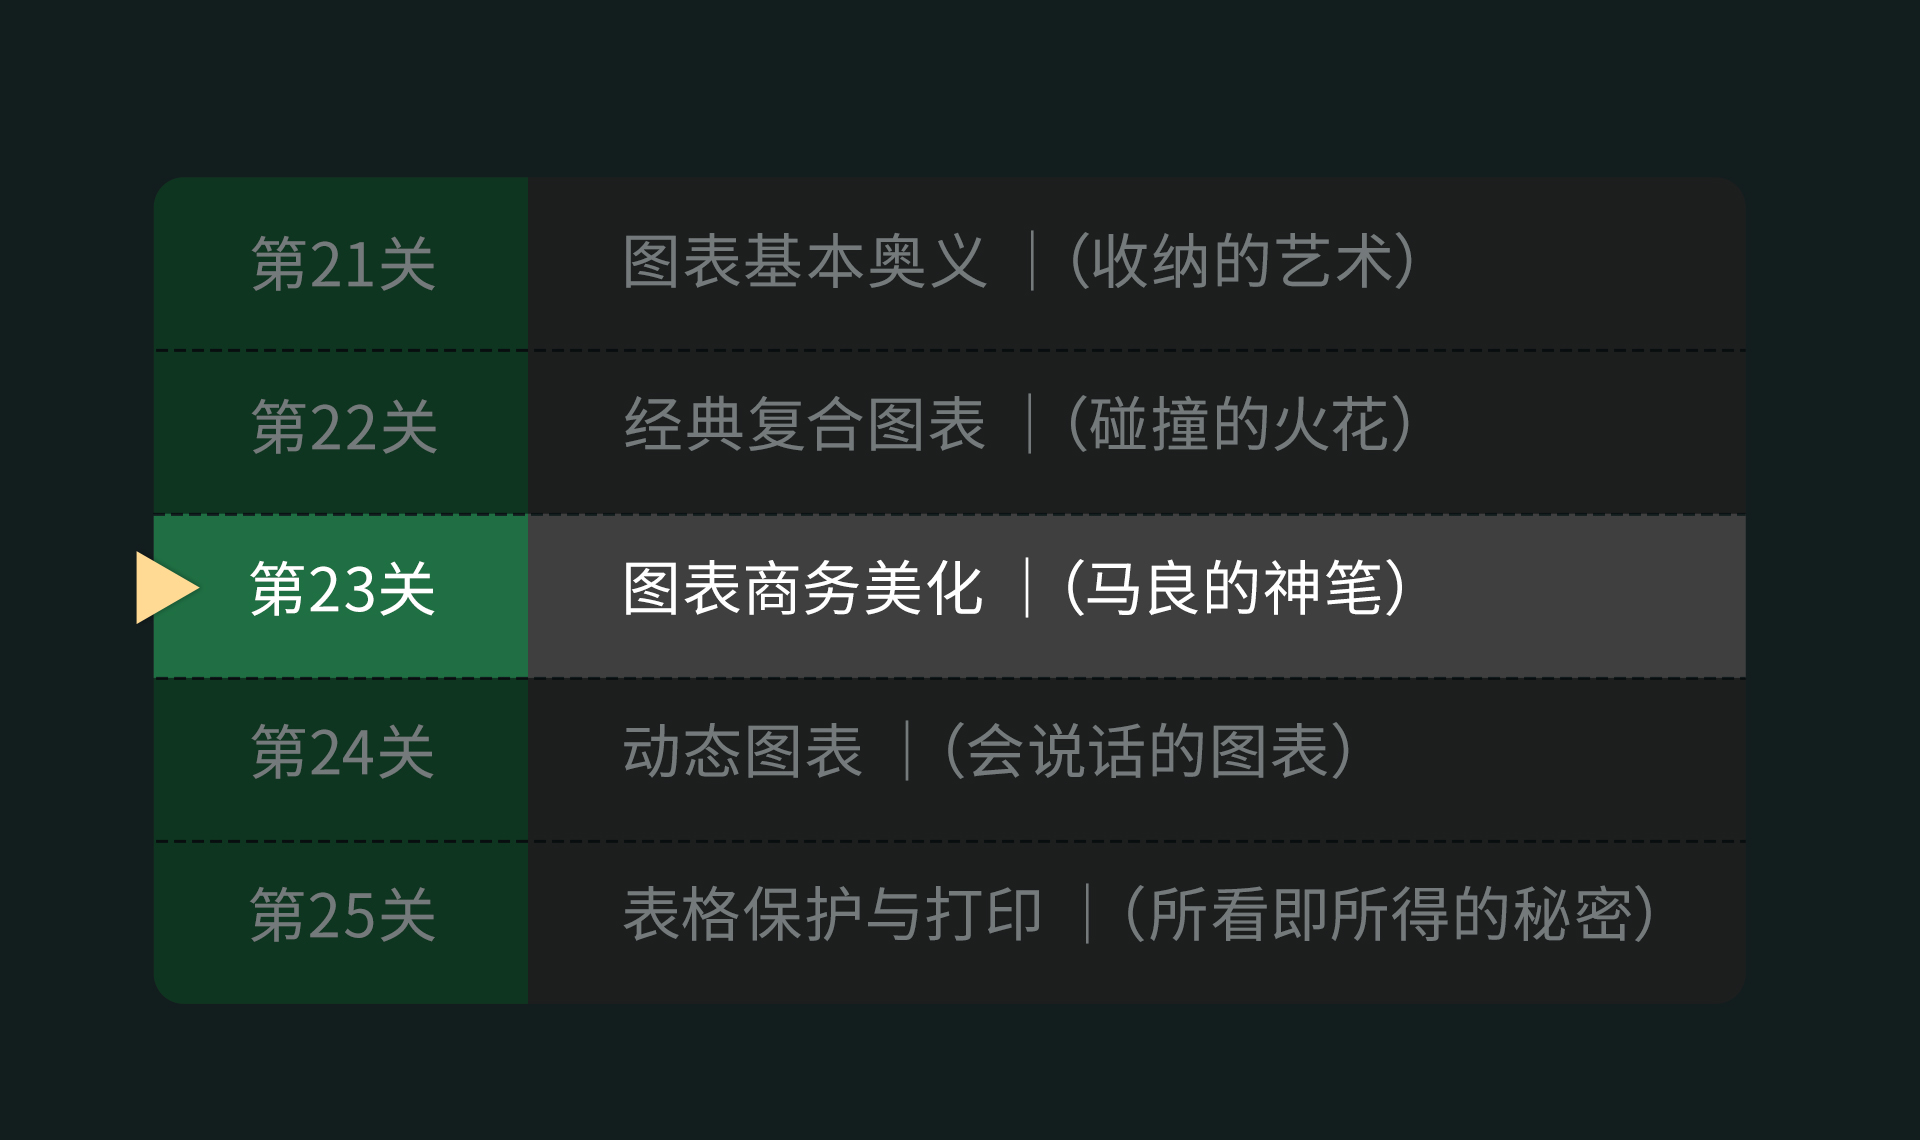Click the separator bar in the 第23关 row

[x=1027, y=588]
